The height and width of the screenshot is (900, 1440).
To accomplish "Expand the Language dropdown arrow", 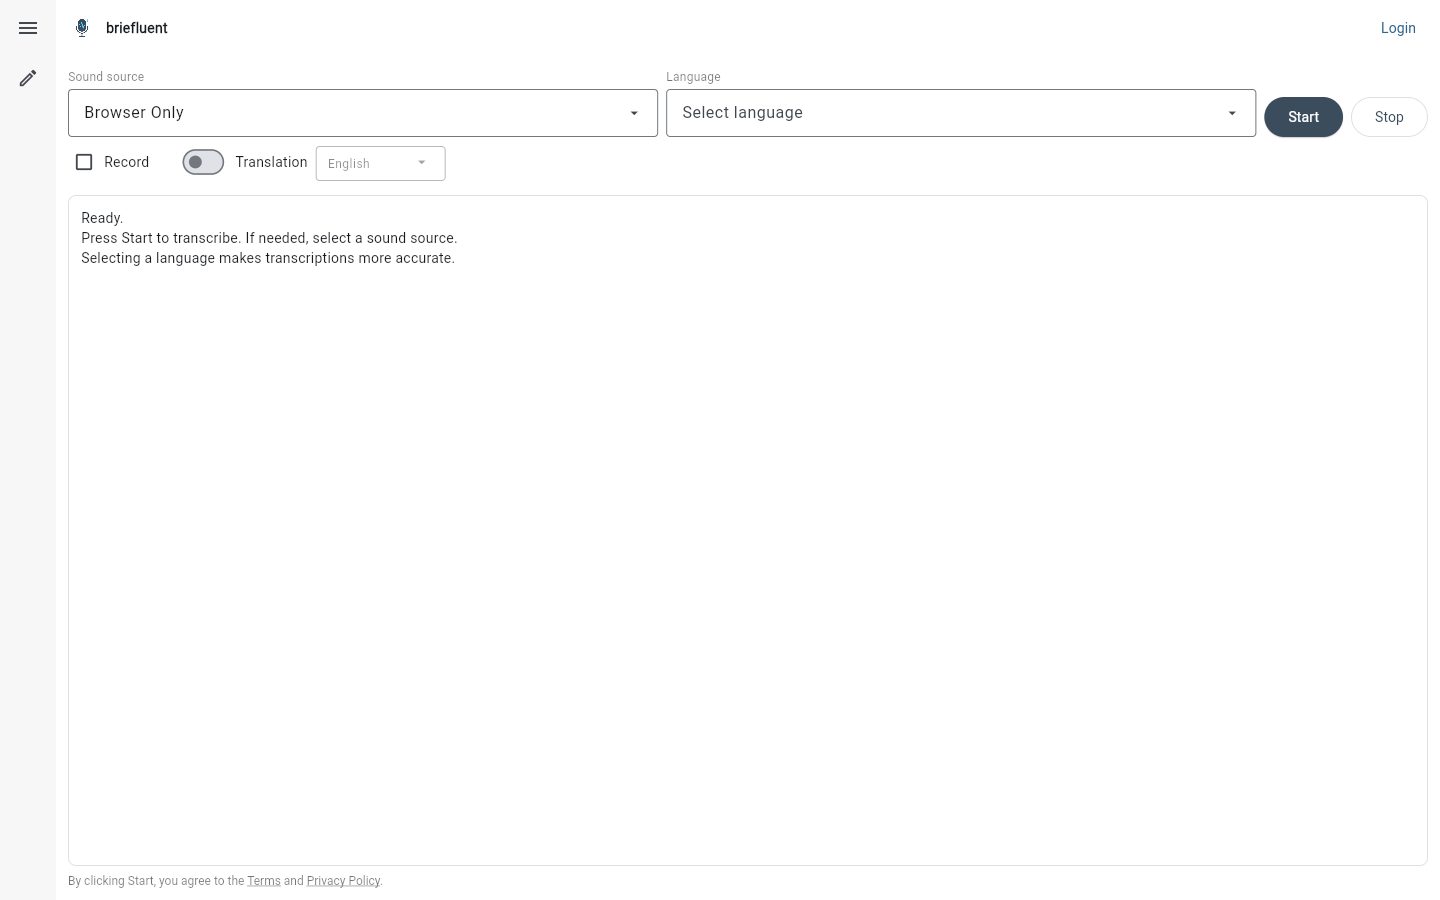I will coord(1232,113).
